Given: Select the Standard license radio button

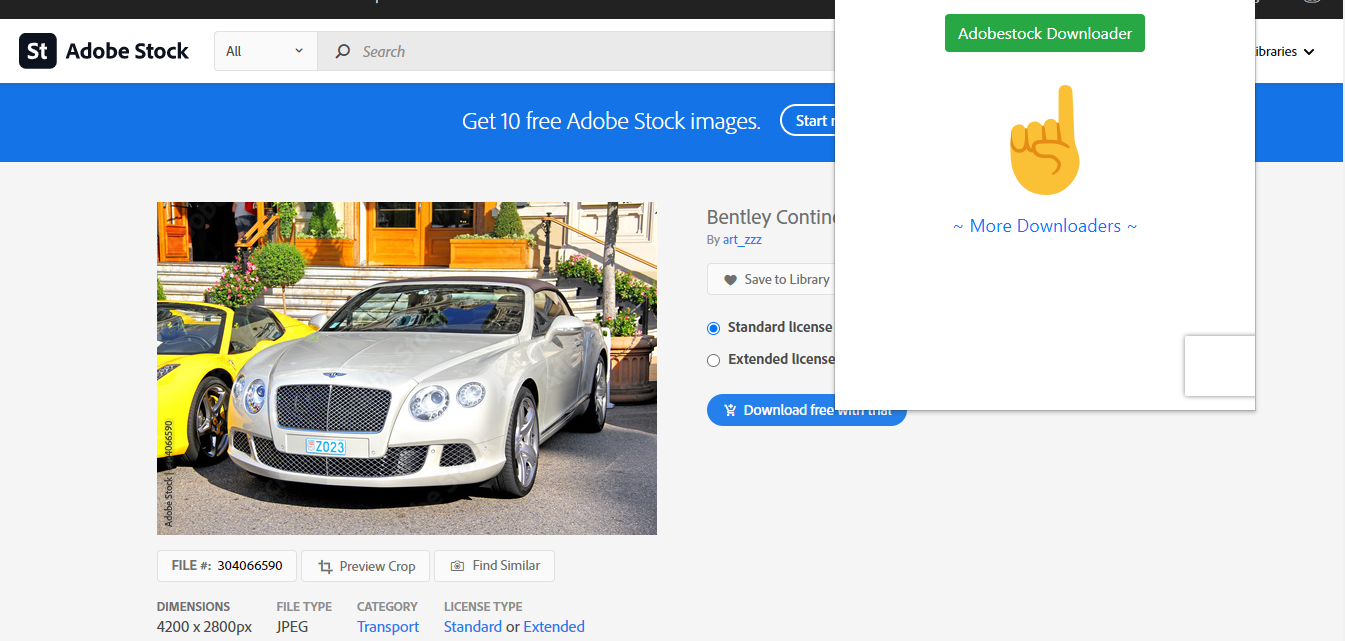Looking at the screenshot, I should [713, 328].
